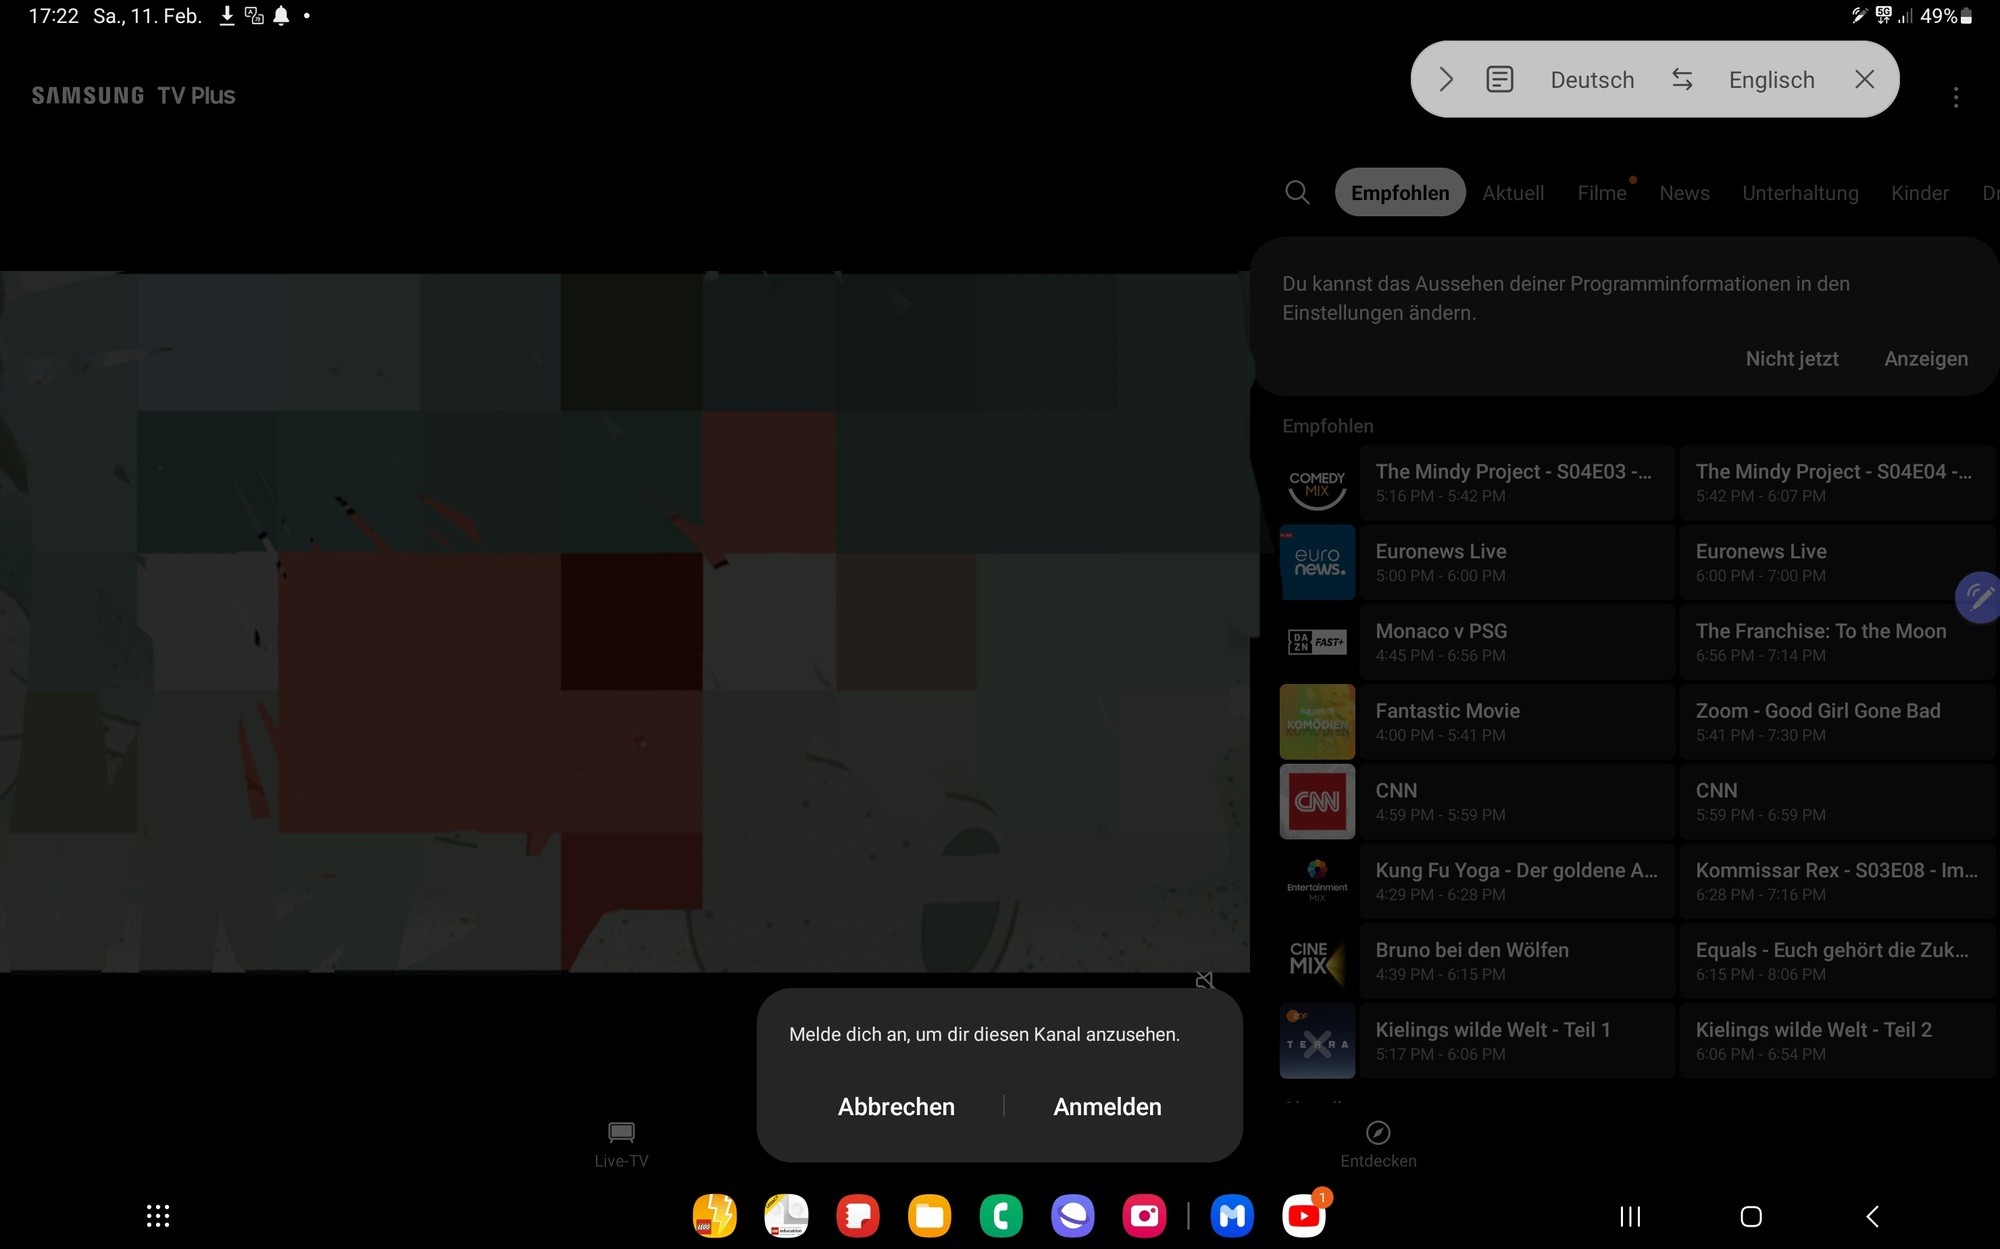Screen dimensions: 2000x1249
Task: Choose Deutsch source language
Action: [1592, 80]
